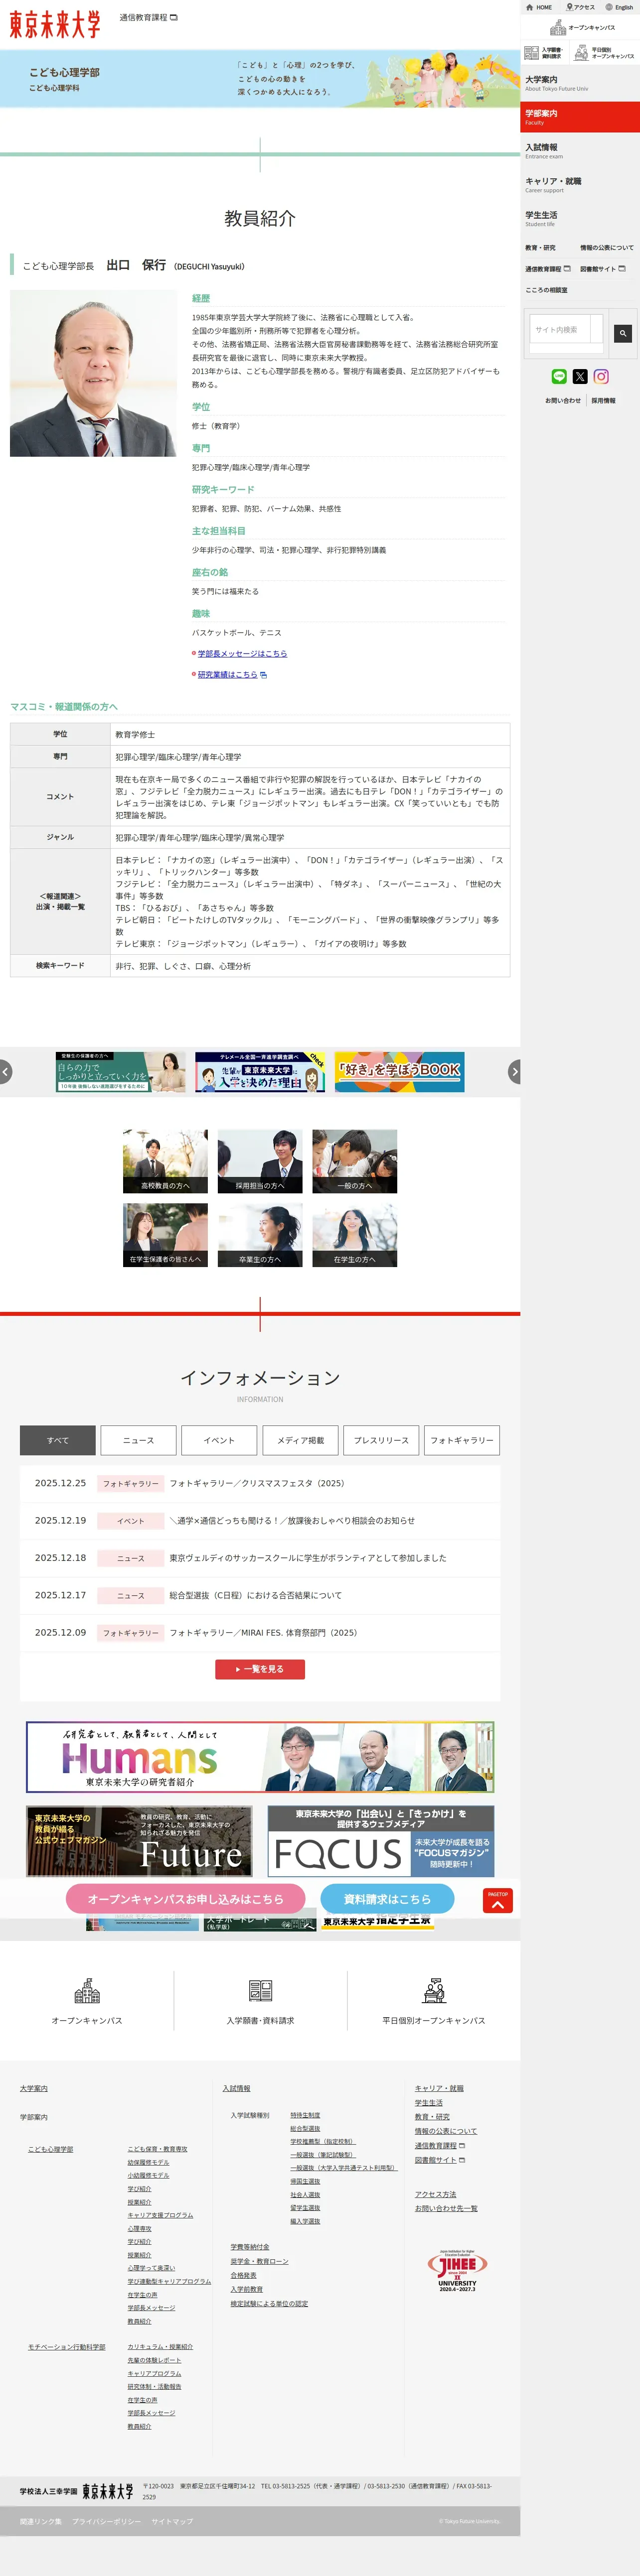Screen dimensions: 640x2576
Task: Click the 資料請求はこちら blue button
Action: (x=387, y=1899)
